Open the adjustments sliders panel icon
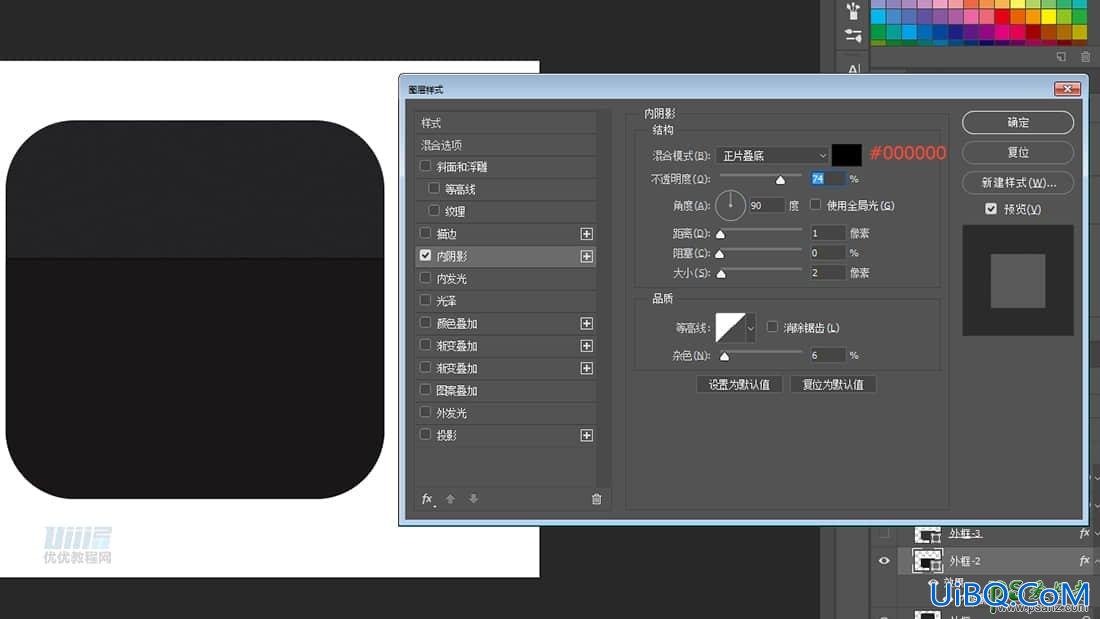This screenshot has width=1100, height=619. click(853, 36)
